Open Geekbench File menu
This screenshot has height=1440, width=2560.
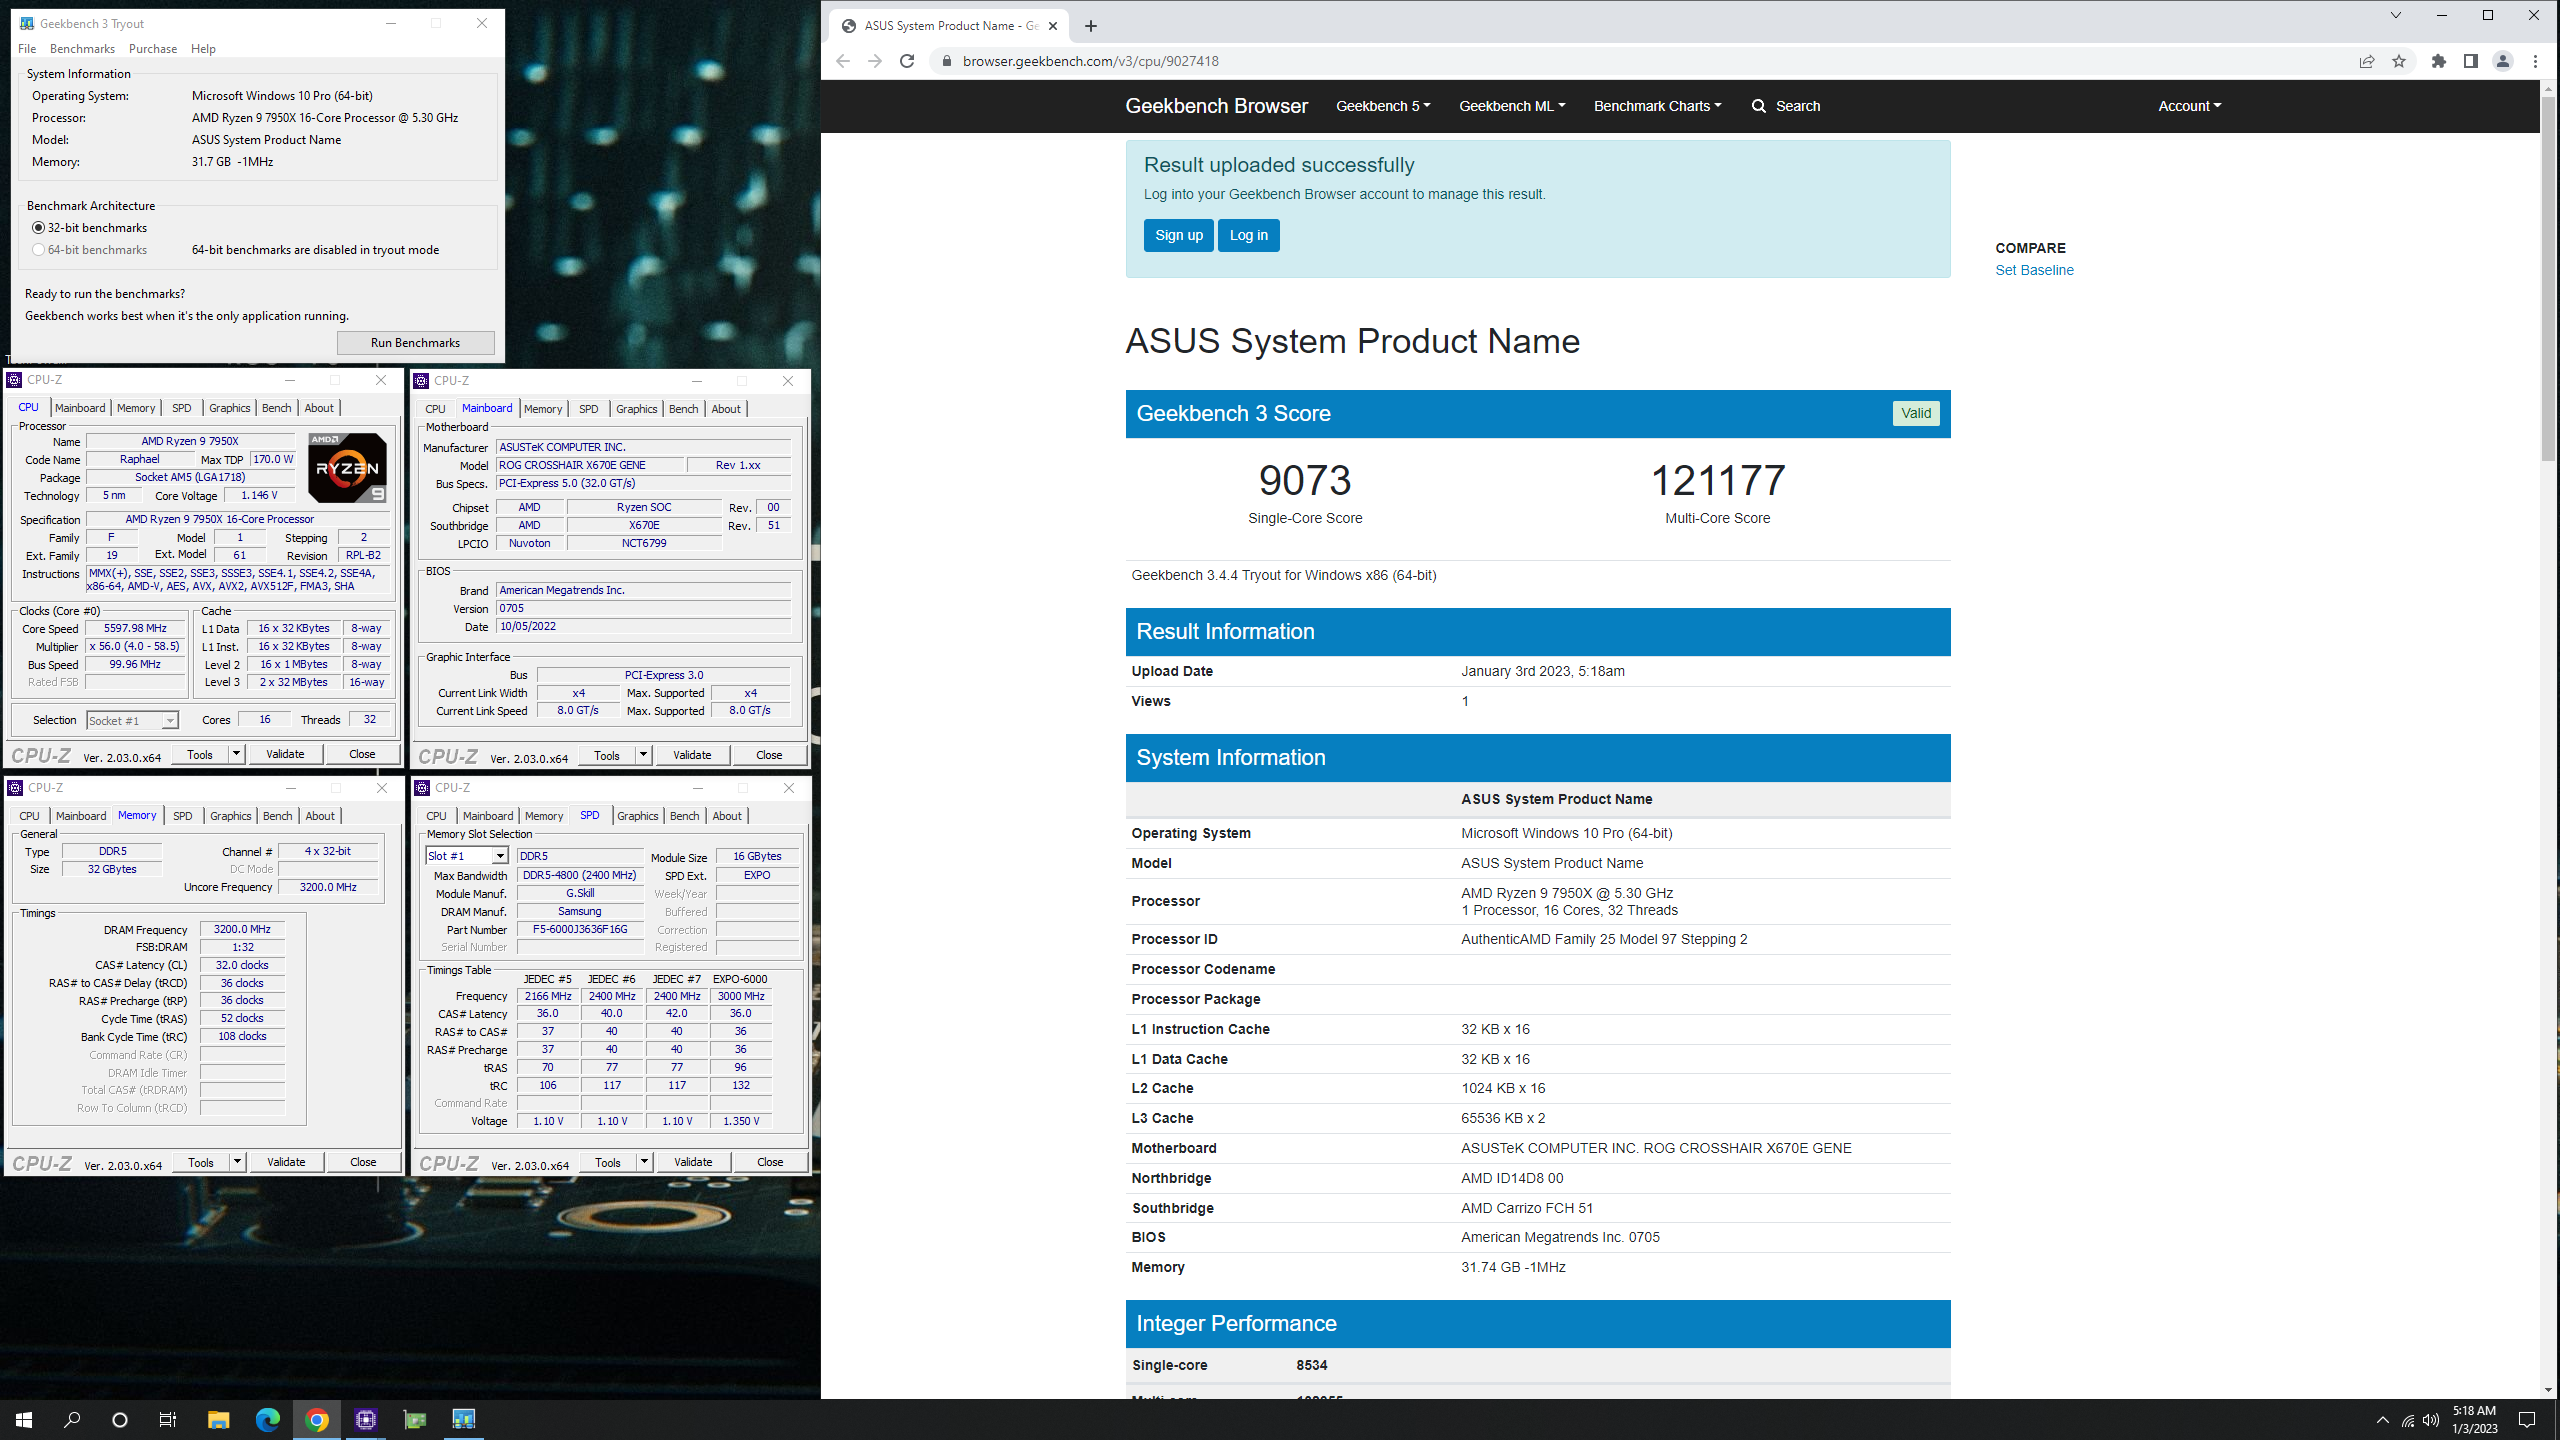pos(27,49)
